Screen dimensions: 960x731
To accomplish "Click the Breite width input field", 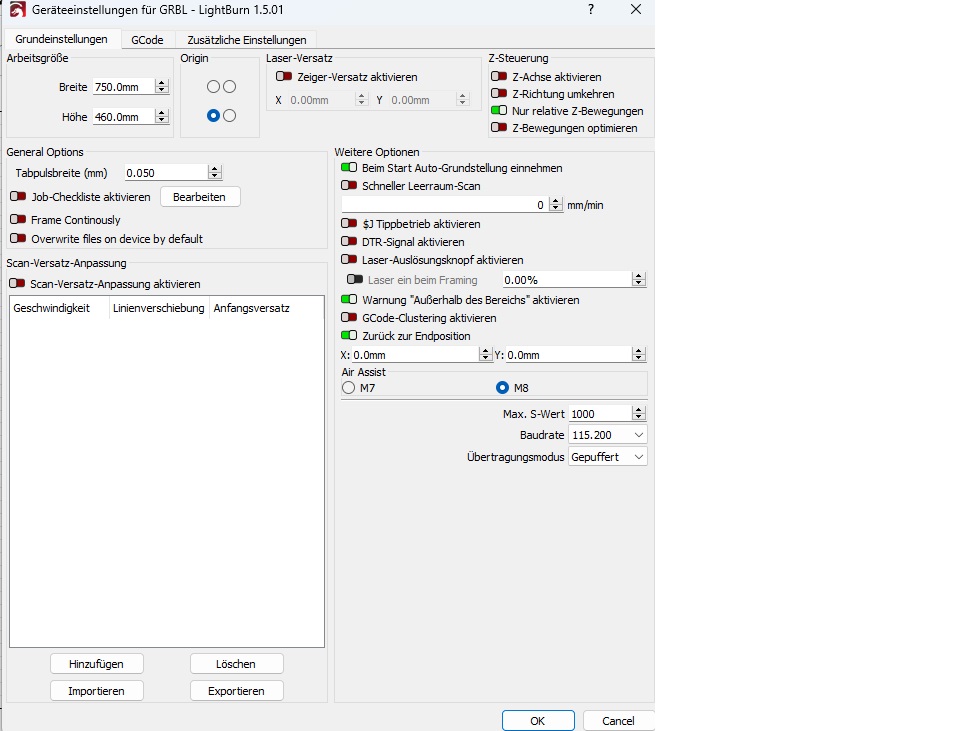I will click(x=124, y=87).
